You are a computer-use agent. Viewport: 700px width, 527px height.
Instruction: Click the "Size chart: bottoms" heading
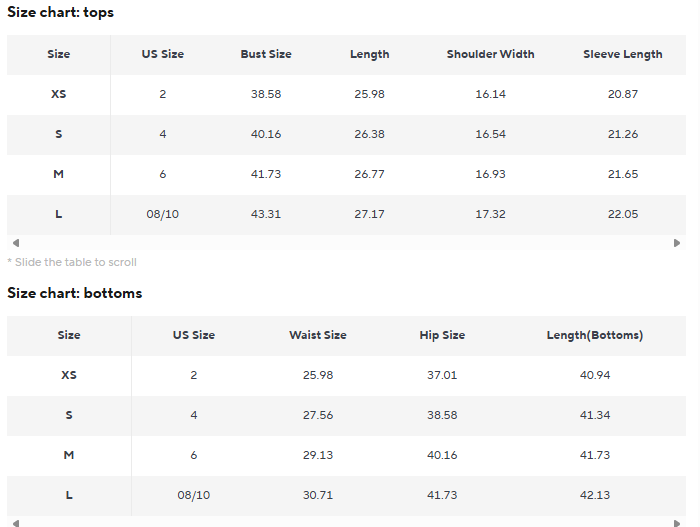click(75, 294)
